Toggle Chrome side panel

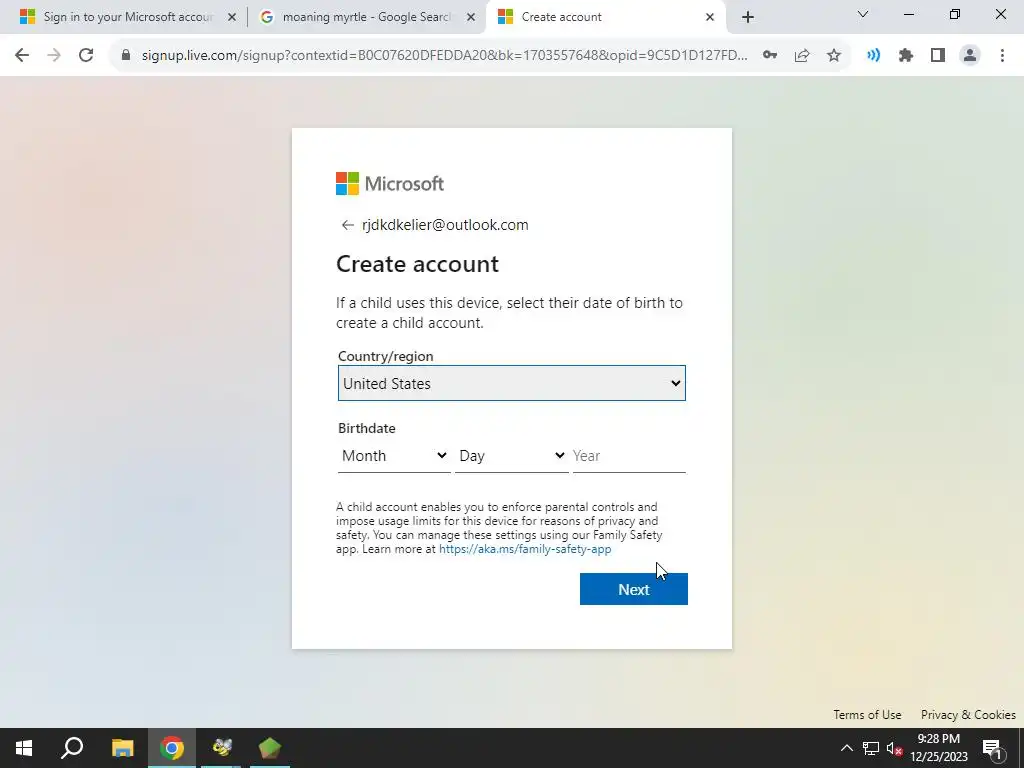coord(938,56)
